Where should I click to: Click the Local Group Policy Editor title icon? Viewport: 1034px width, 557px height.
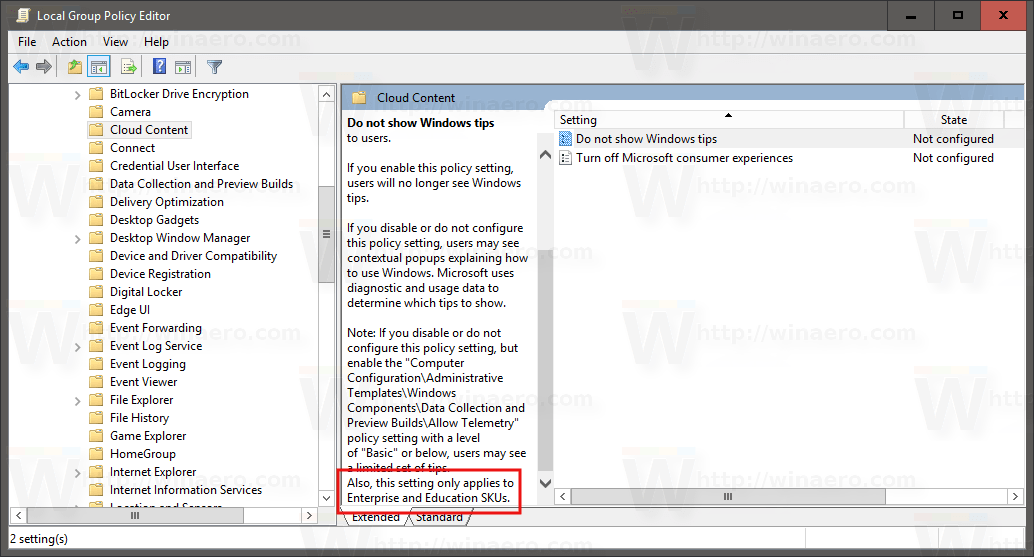tap(22, 15)
